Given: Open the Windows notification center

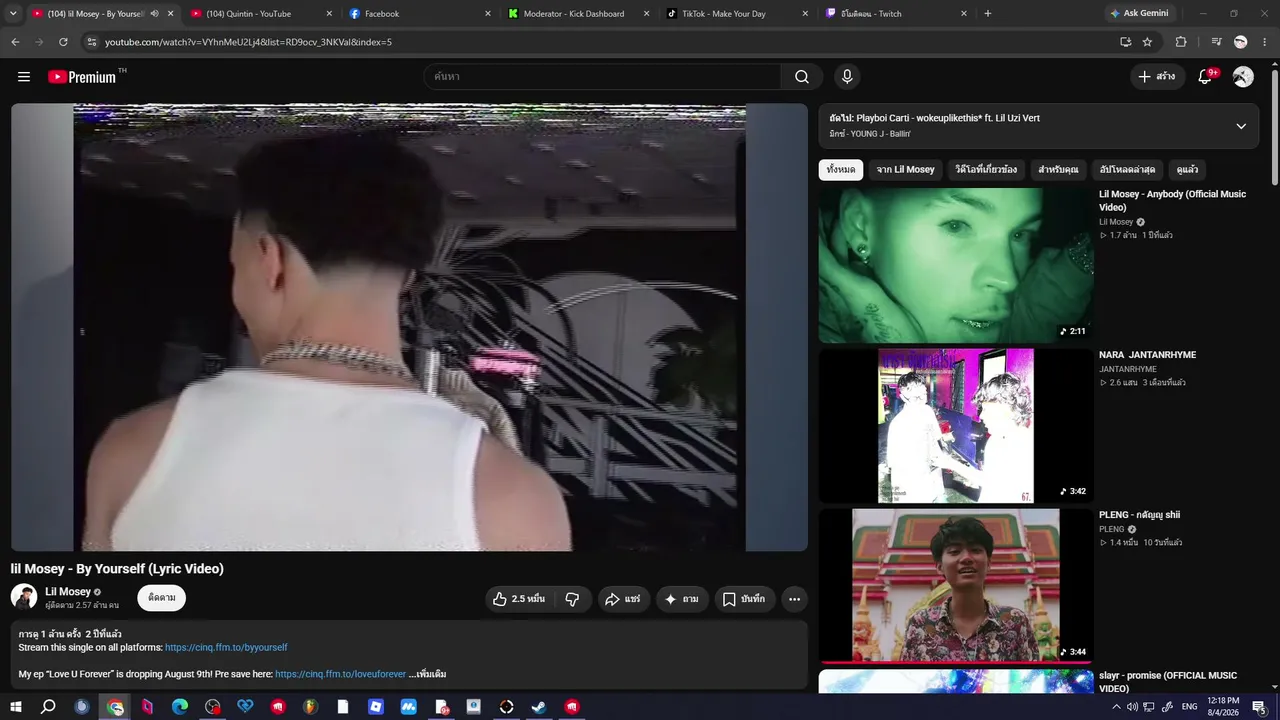Looking at the screenshot, I should coord(1260,707).
